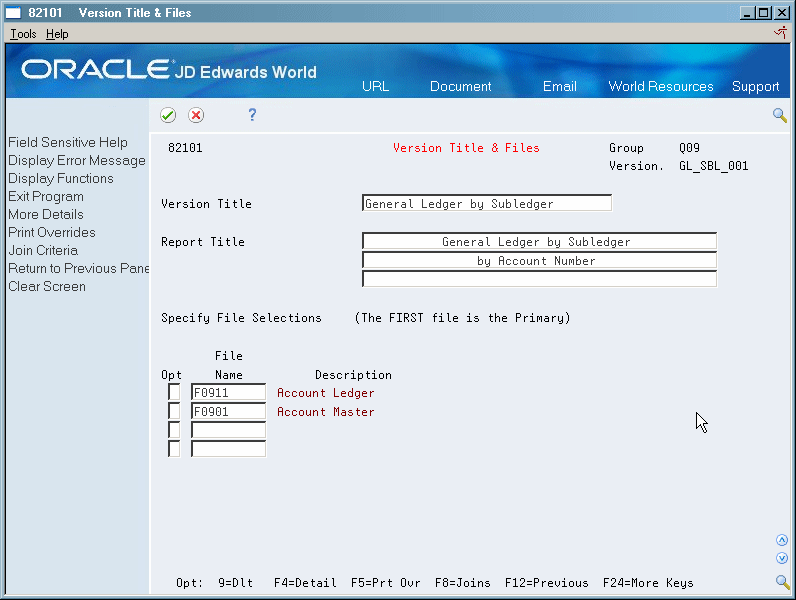796x600 pixels.
Task: Open the World Resources link
Action: click(661, 86)
